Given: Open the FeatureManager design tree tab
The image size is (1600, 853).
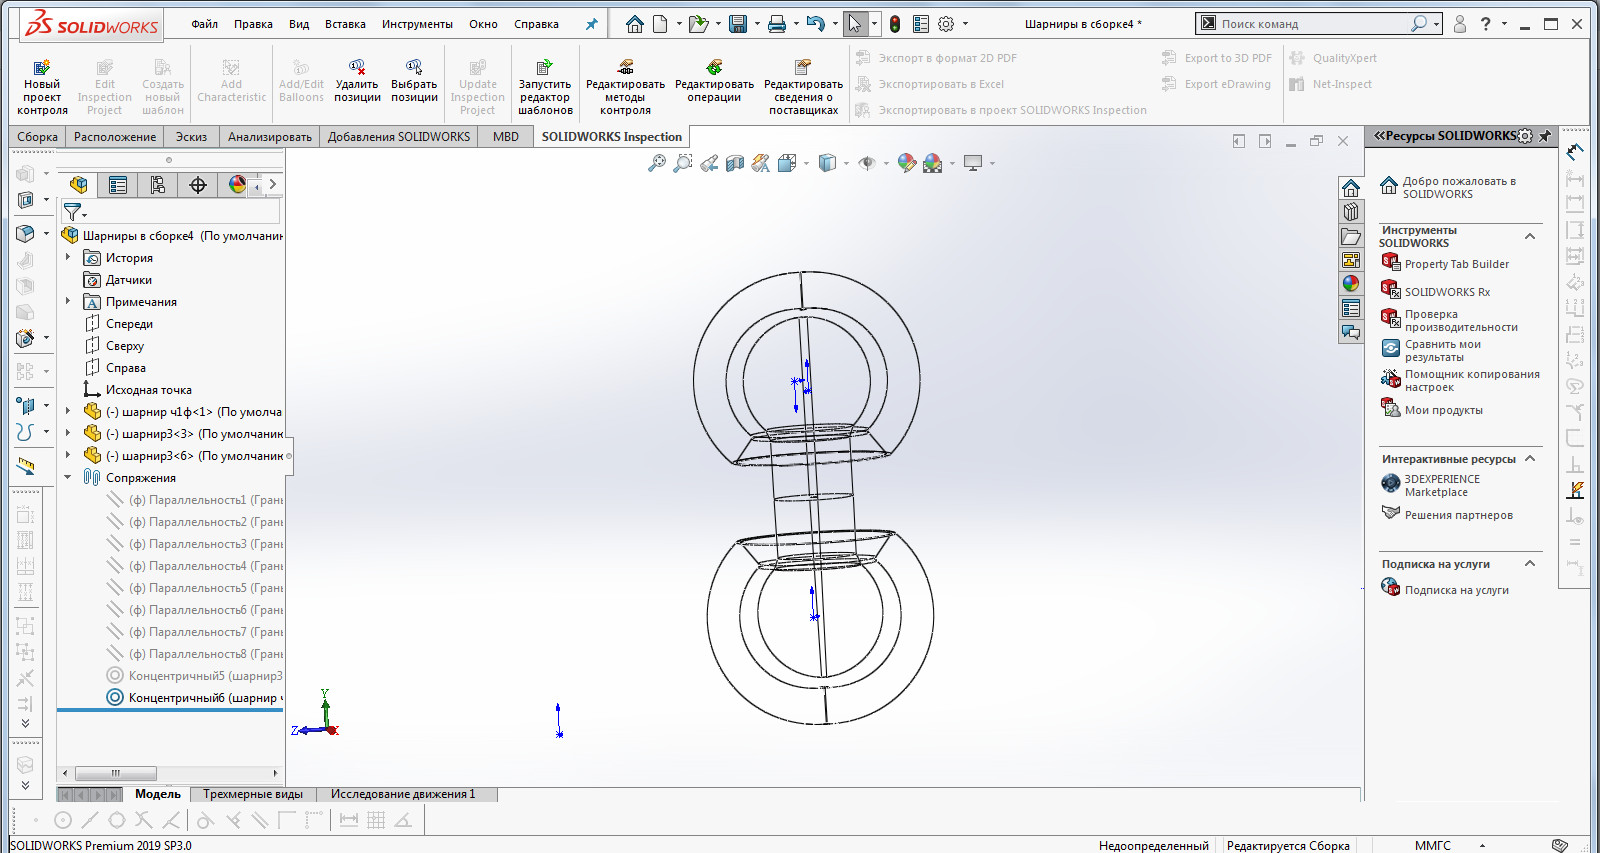Looking at the screenshot, I should 78,185.
